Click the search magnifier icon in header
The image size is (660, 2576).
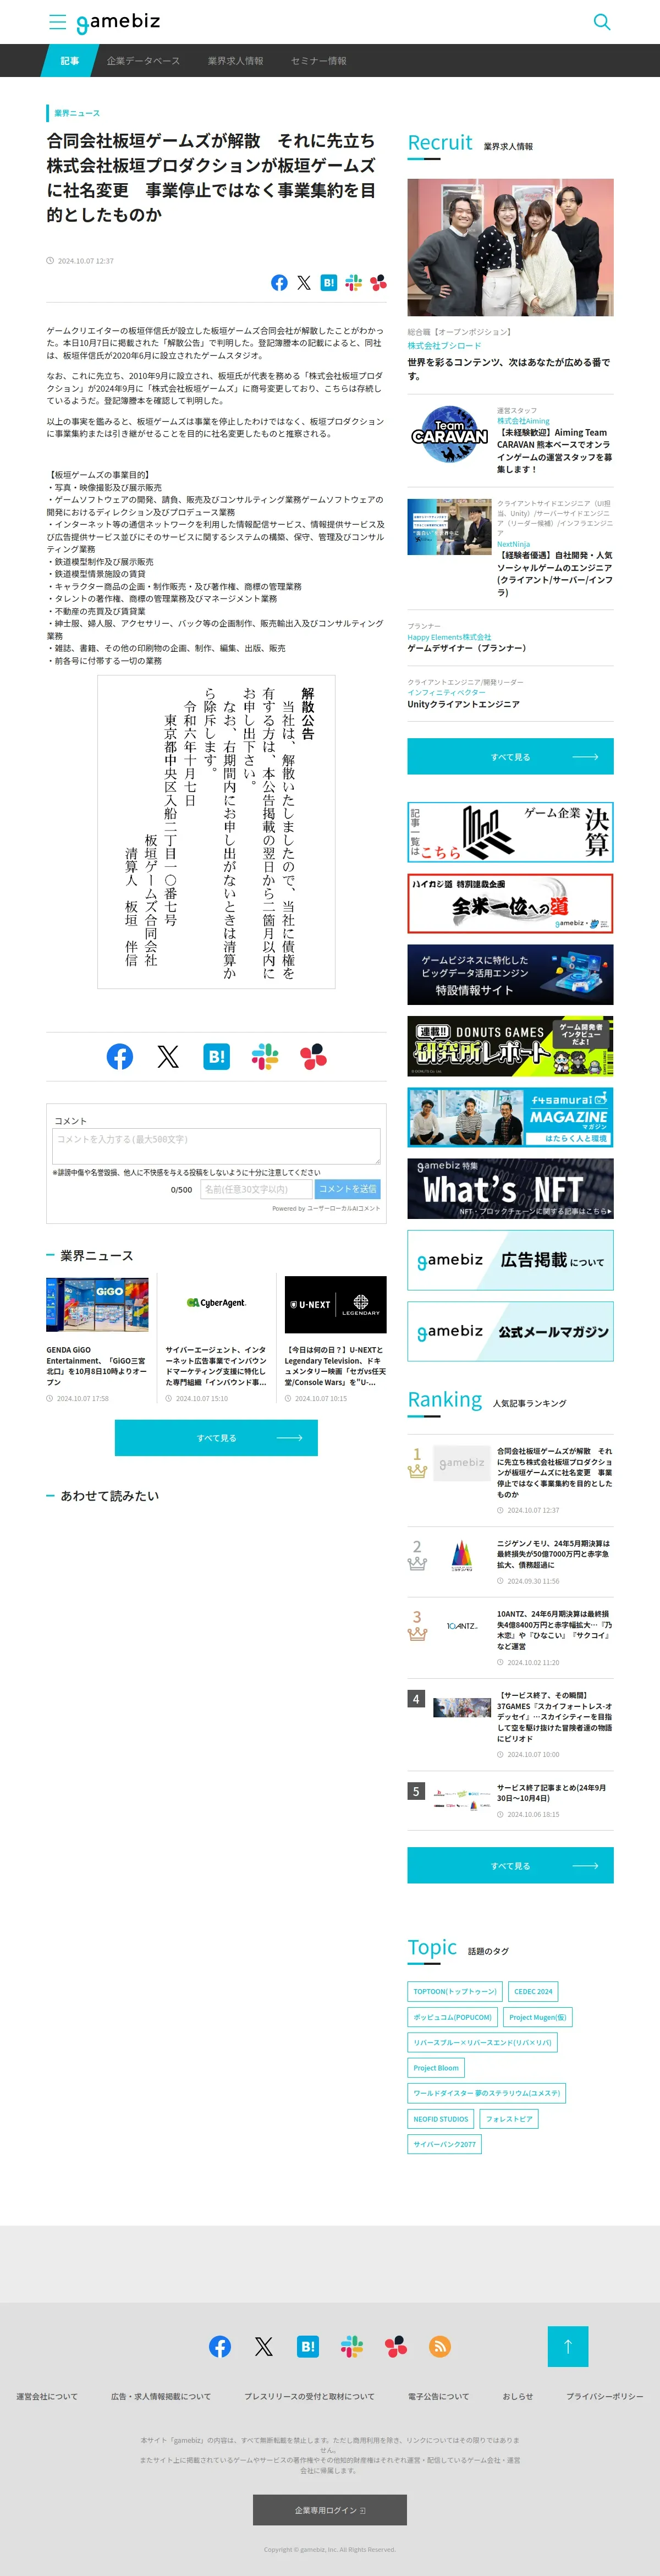[x=602, y=22]
